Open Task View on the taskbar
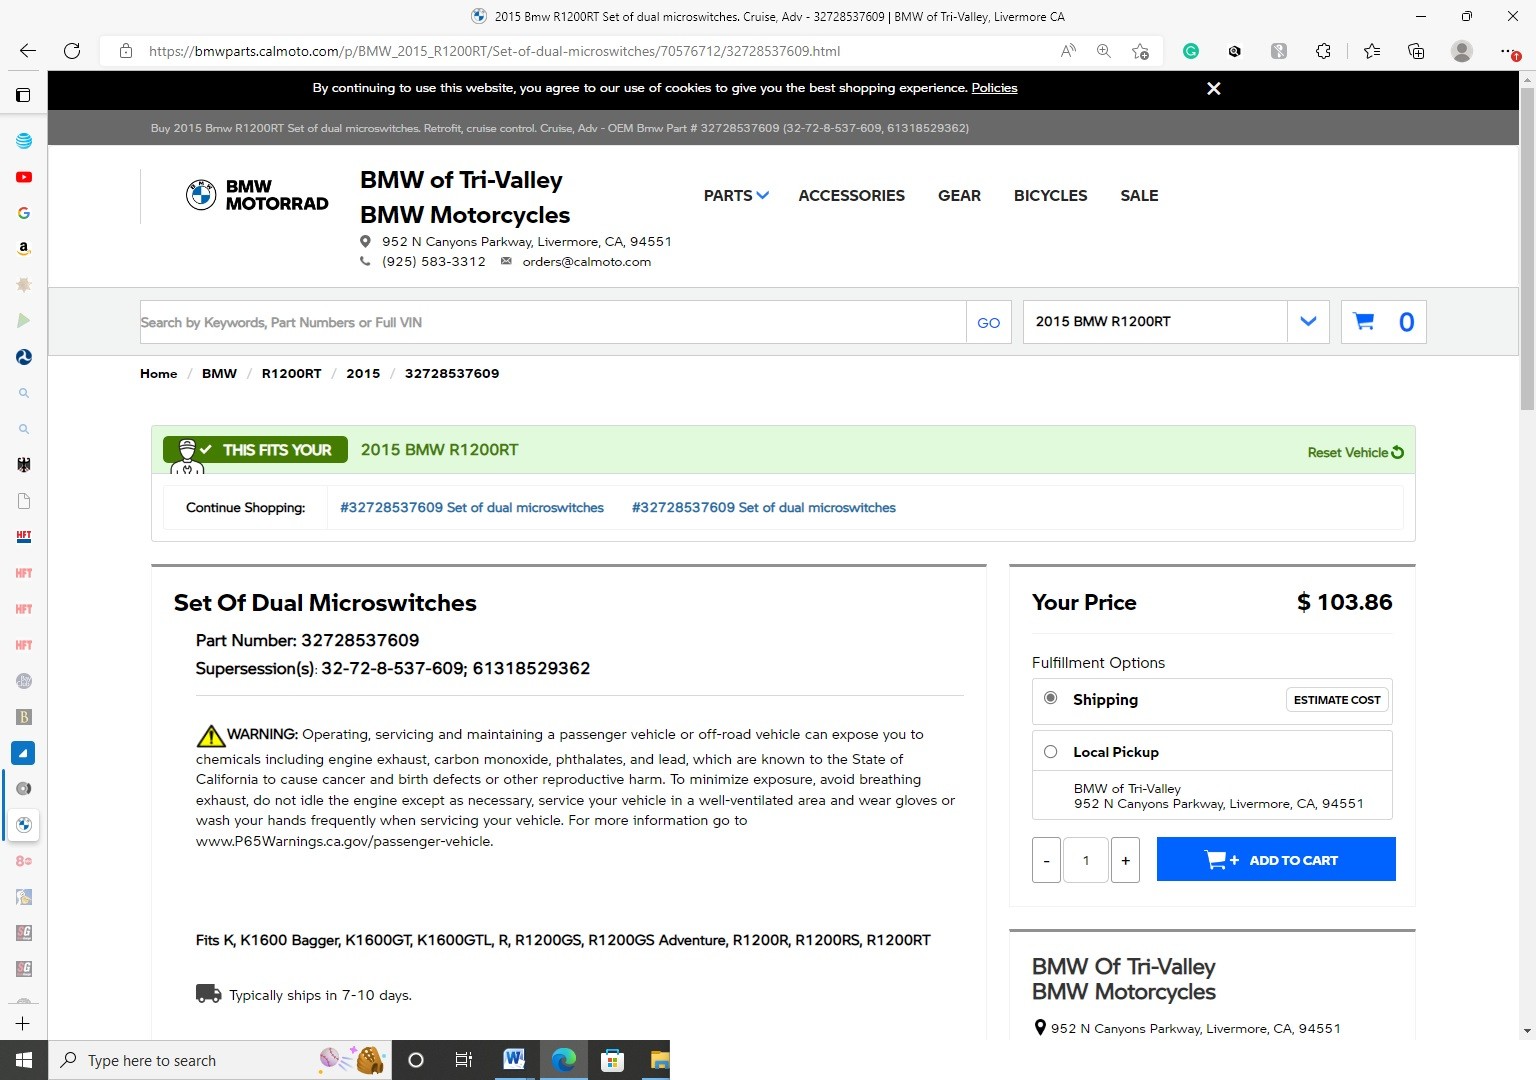The image size is (1536, 1080). click(x=463, y=1060)
